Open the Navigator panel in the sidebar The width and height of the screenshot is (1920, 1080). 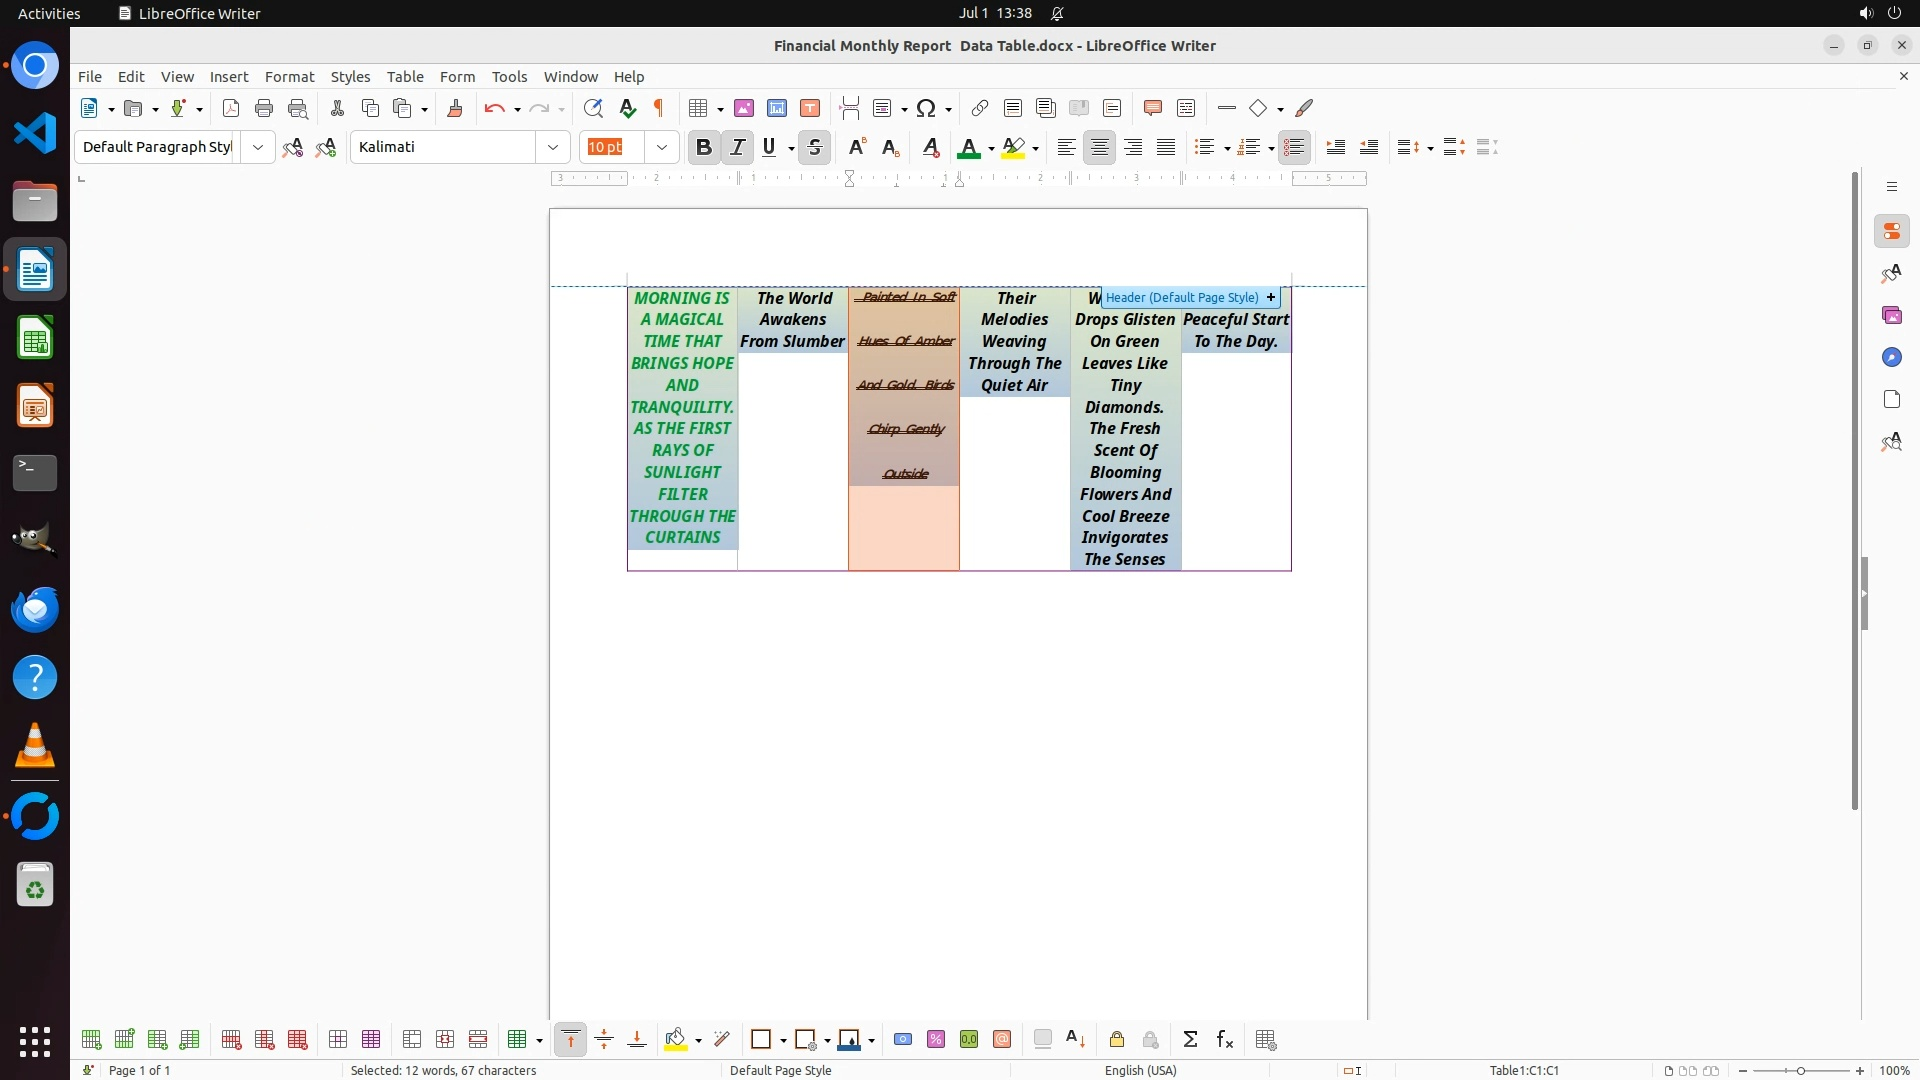1891,357
